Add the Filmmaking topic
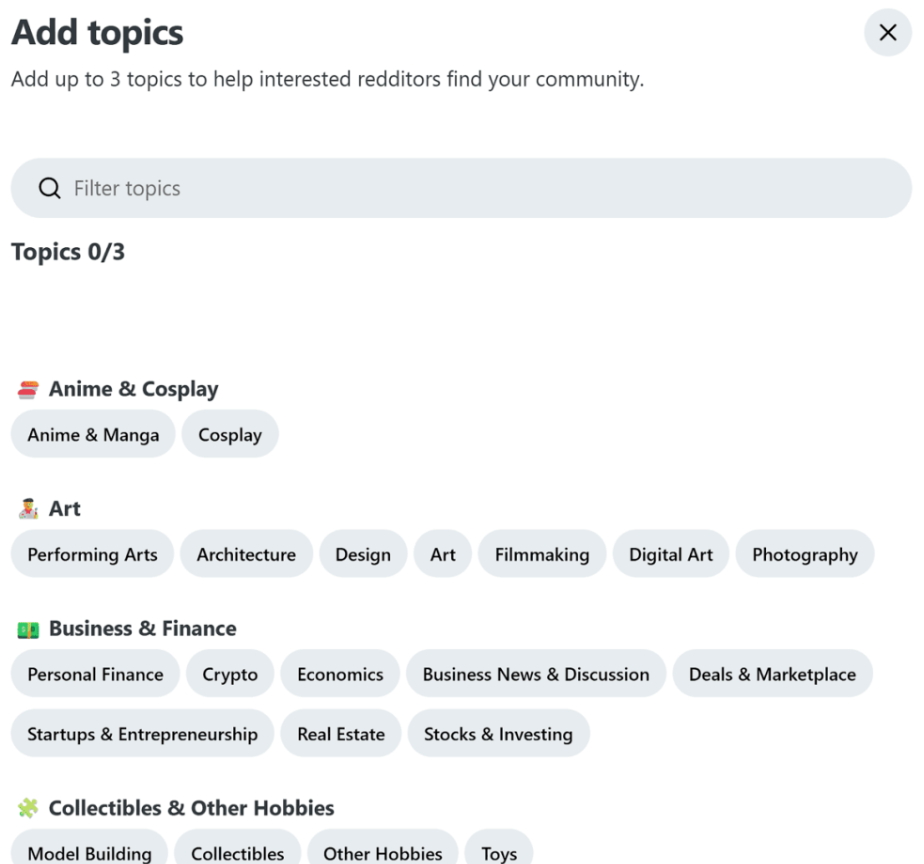This screenshot has width=924, height=864. coord(542,555)
